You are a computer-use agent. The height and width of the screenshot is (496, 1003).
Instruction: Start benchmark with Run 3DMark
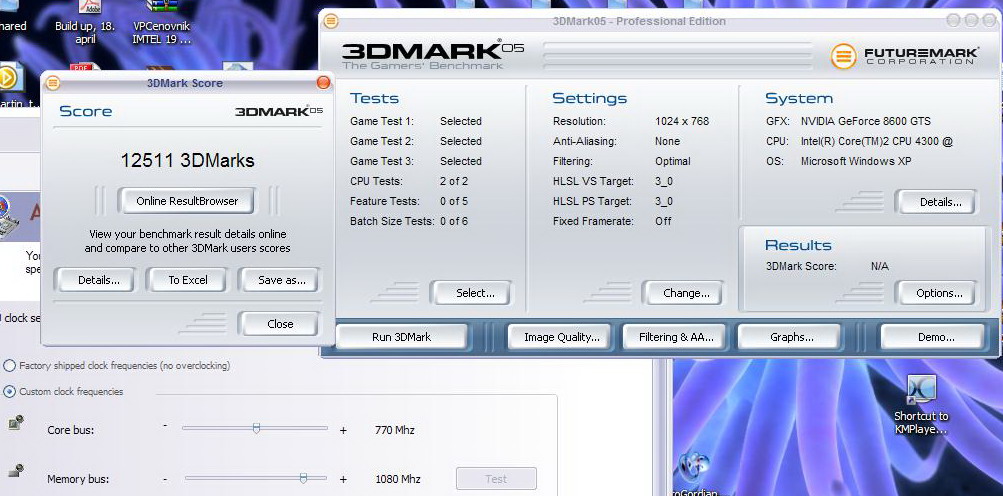click(402, 337)
